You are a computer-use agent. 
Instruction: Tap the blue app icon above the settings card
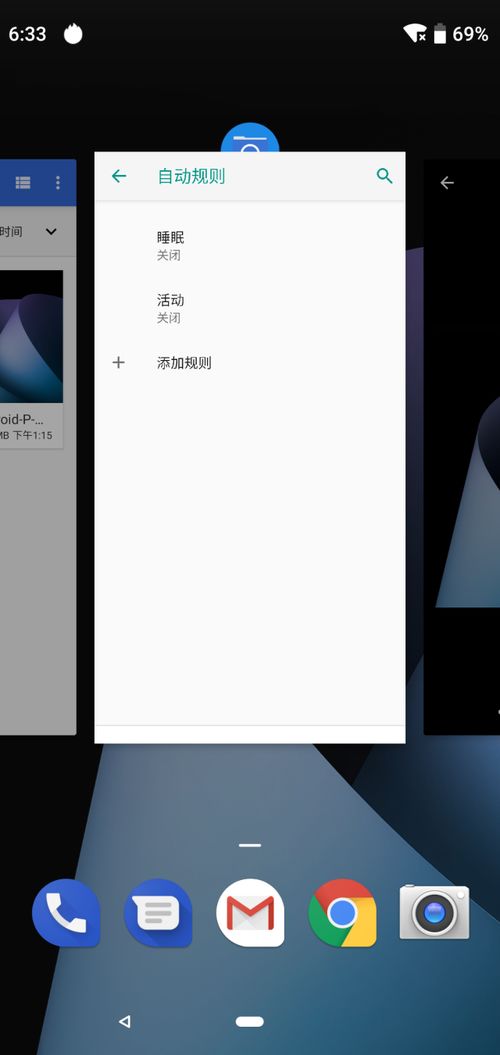click(x=250, y=138)
